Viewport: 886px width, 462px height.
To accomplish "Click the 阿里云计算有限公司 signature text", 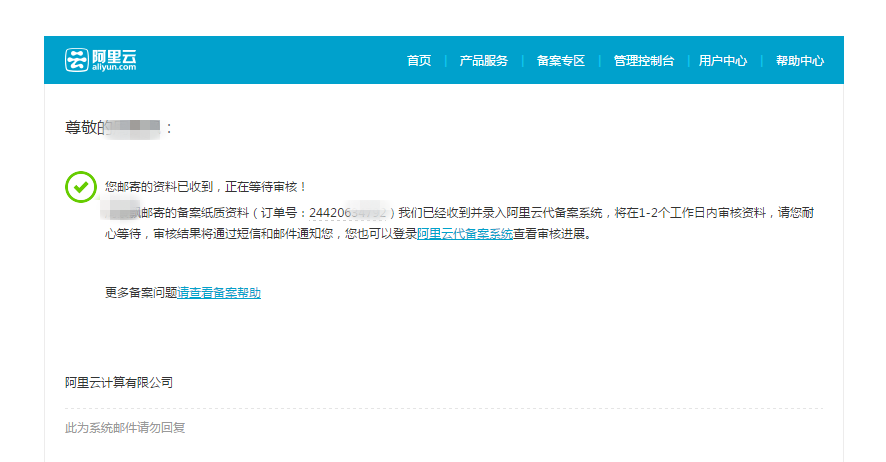I will point(119,382).
